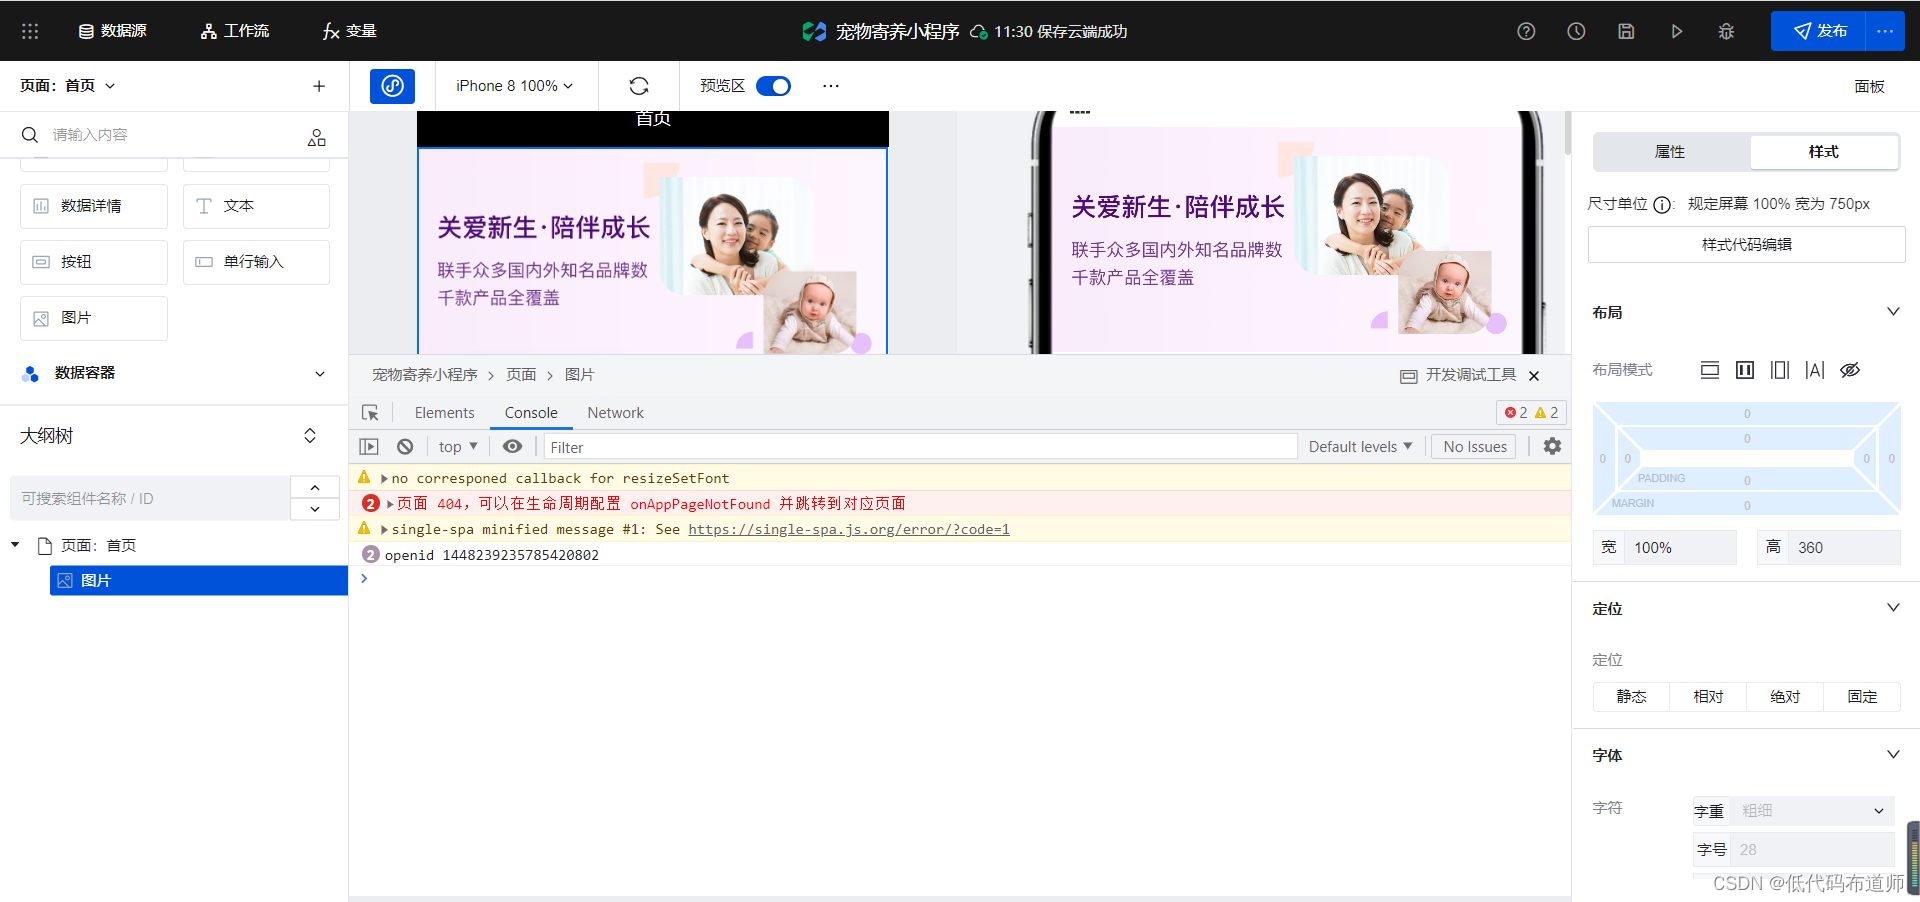
Task: Open the 数据源 panel
Action: (x=113, y=31)
